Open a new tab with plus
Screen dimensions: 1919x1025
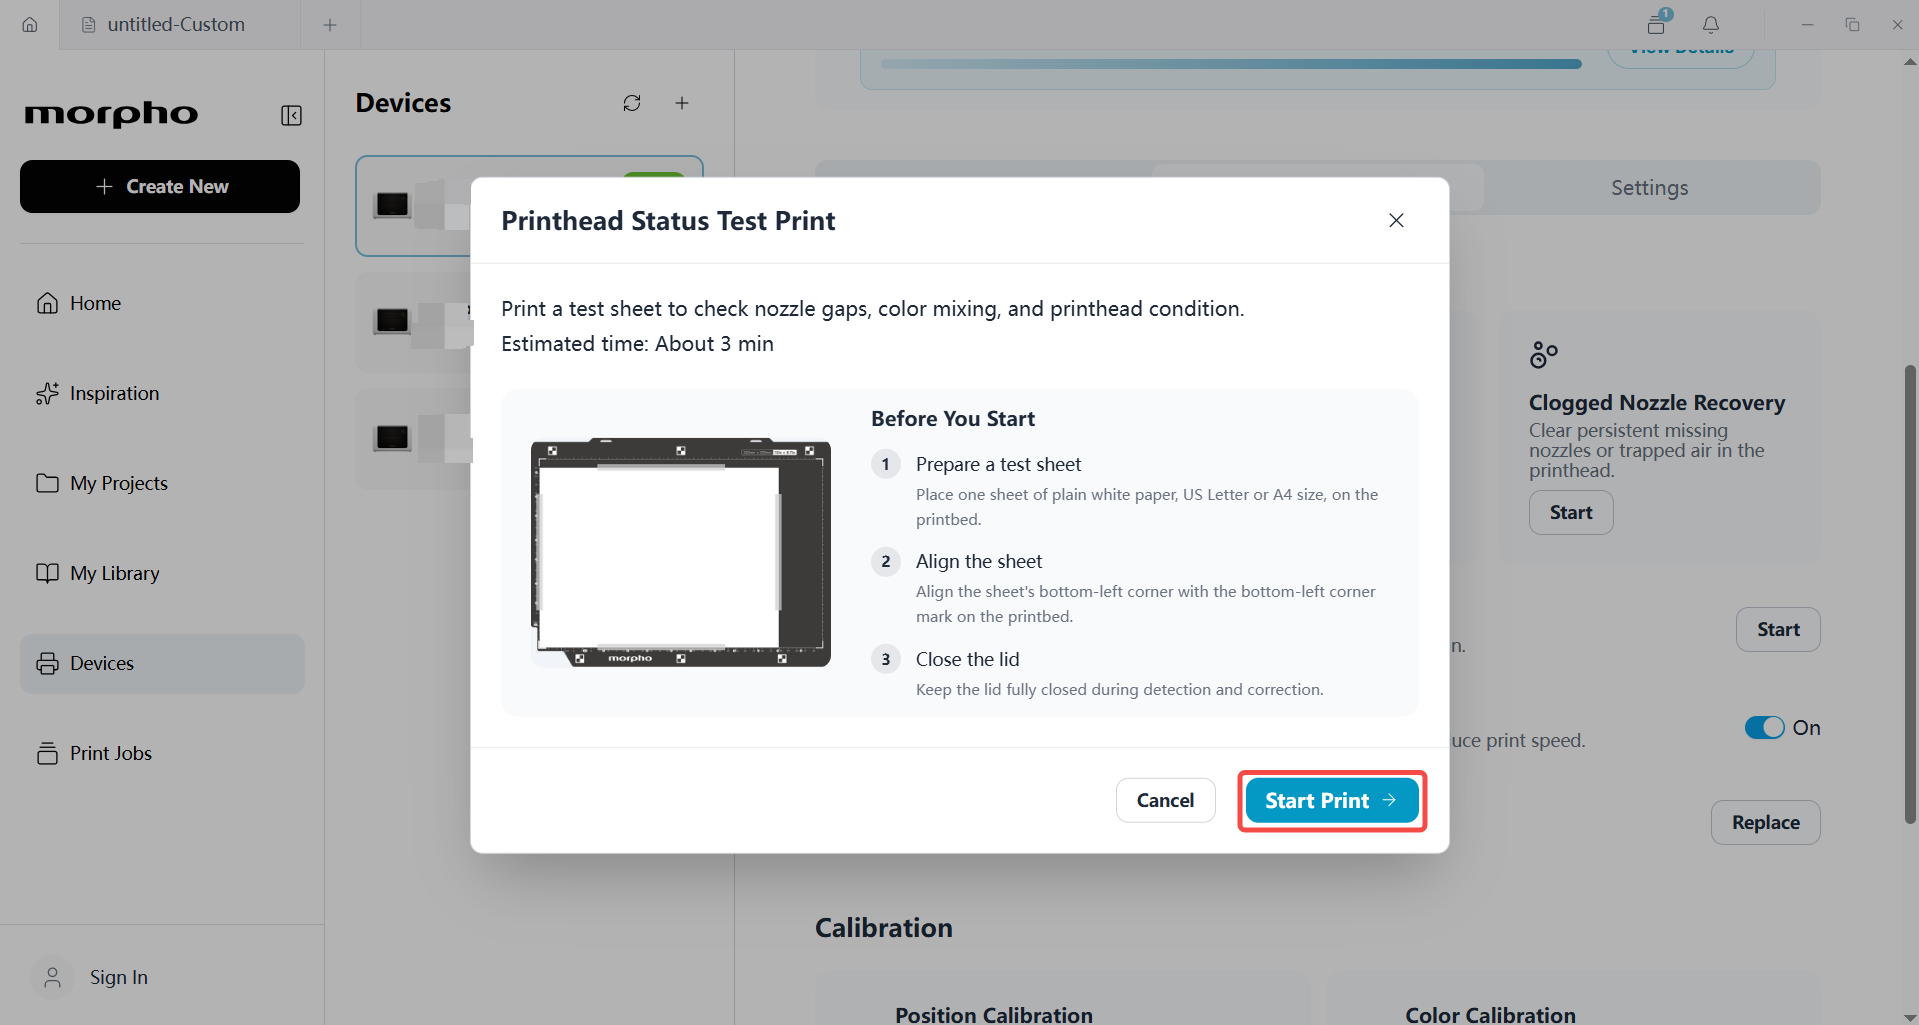(x=330, y=24)
